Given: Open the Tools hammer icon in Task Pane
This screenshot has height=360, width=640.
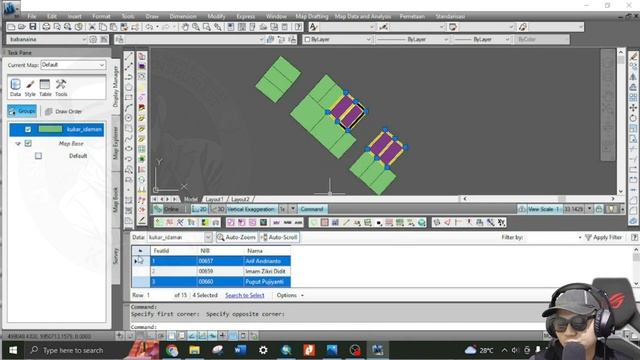Looking at the screenshot, I should pyautogui.click(x=61, y=87).
